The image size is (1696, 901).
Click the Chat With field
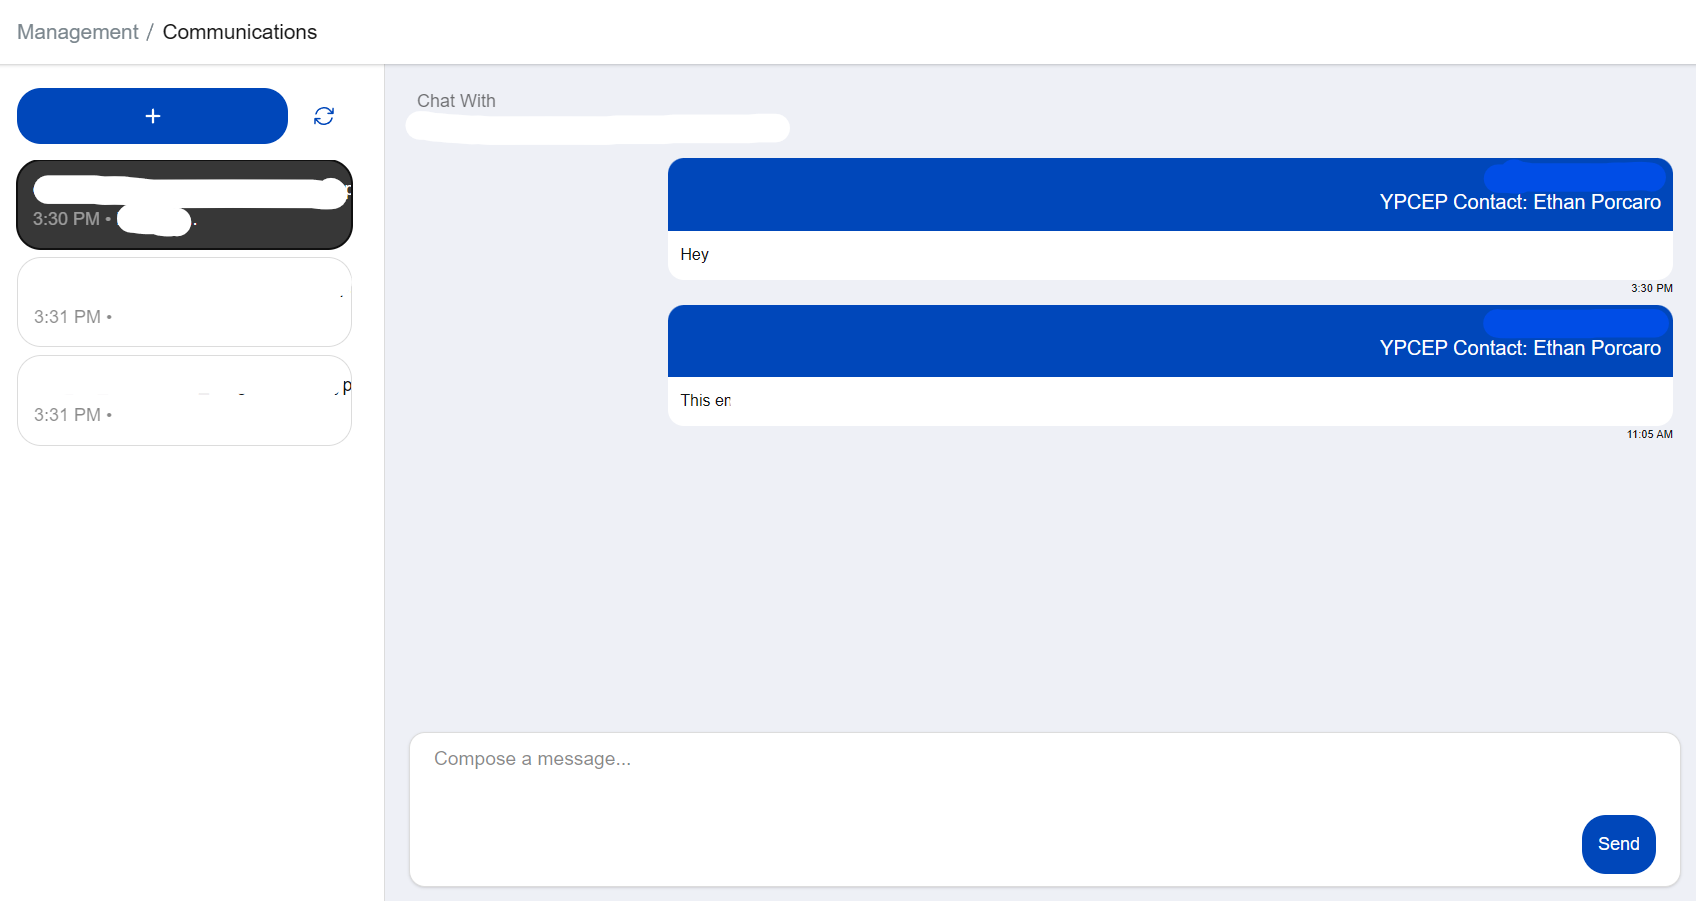coord(597,128)
